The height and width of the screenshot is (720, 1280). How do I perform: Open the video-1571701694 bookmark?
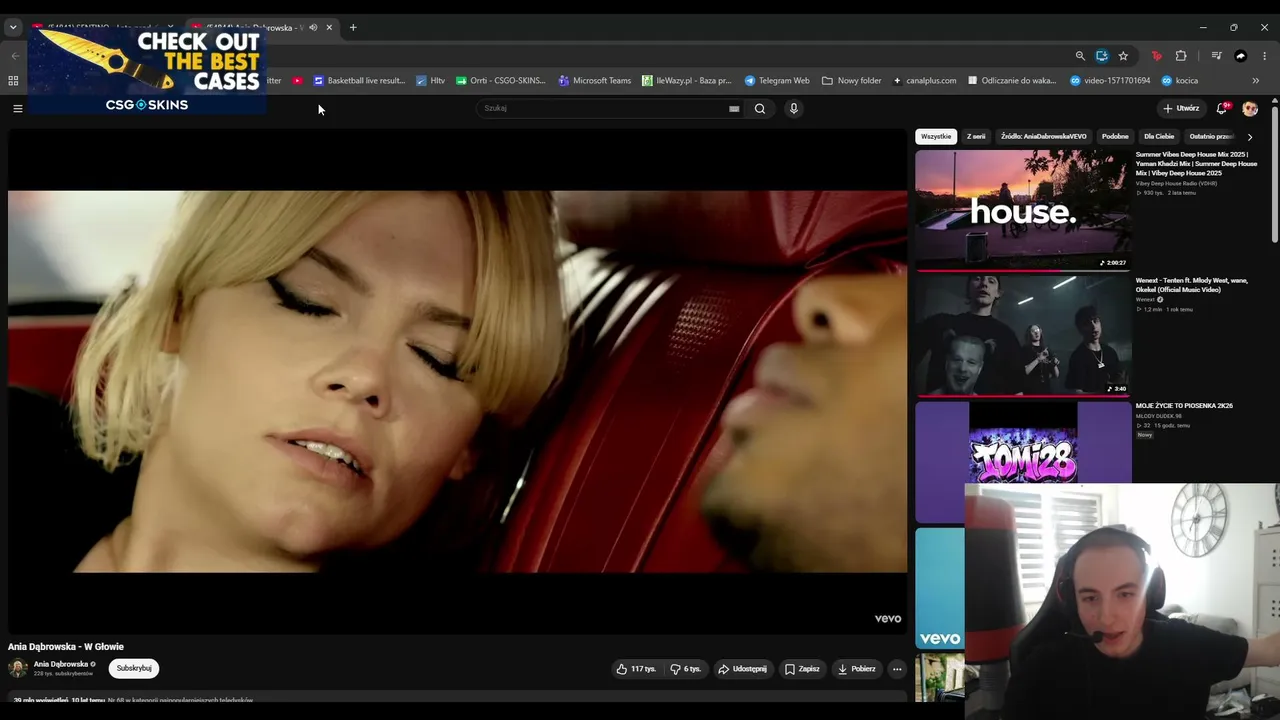click(1110, 81)
